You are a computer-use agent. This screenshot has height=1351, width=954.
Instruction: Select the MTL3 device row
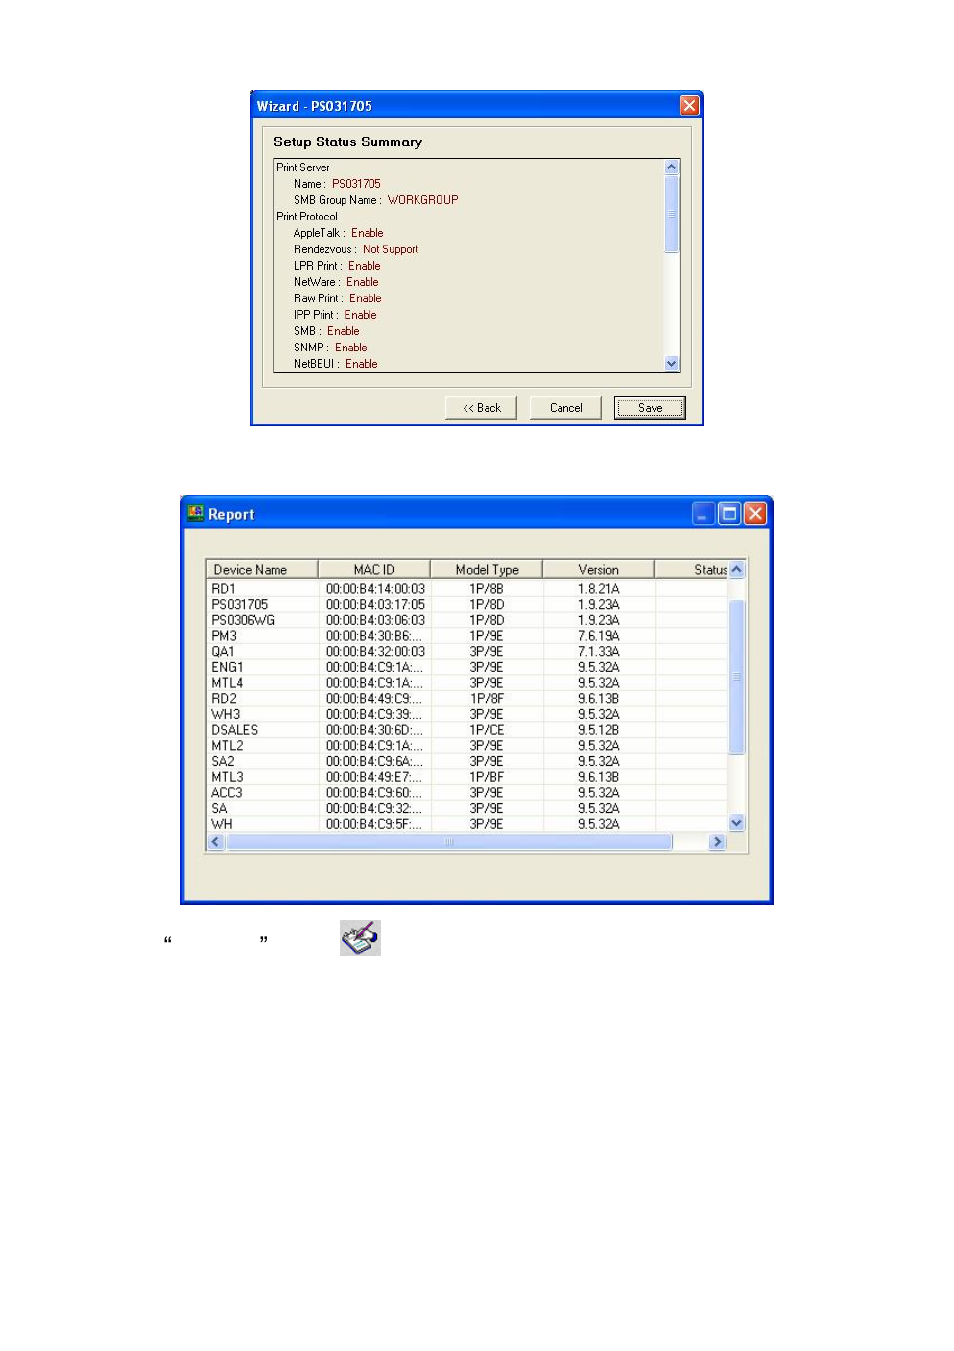tap(466, 777)
